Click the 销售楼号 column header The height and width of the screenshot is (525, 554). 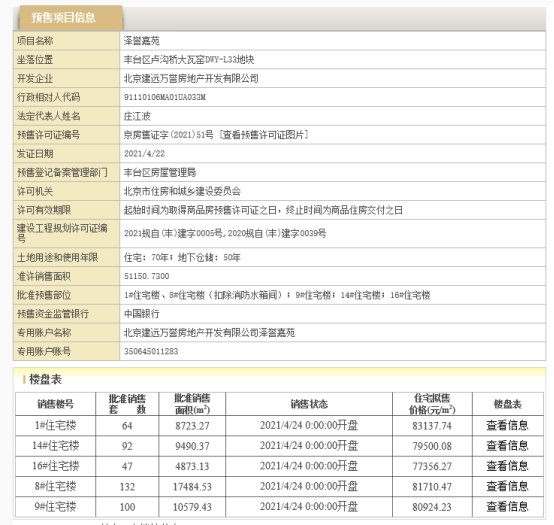pos(55,404)
